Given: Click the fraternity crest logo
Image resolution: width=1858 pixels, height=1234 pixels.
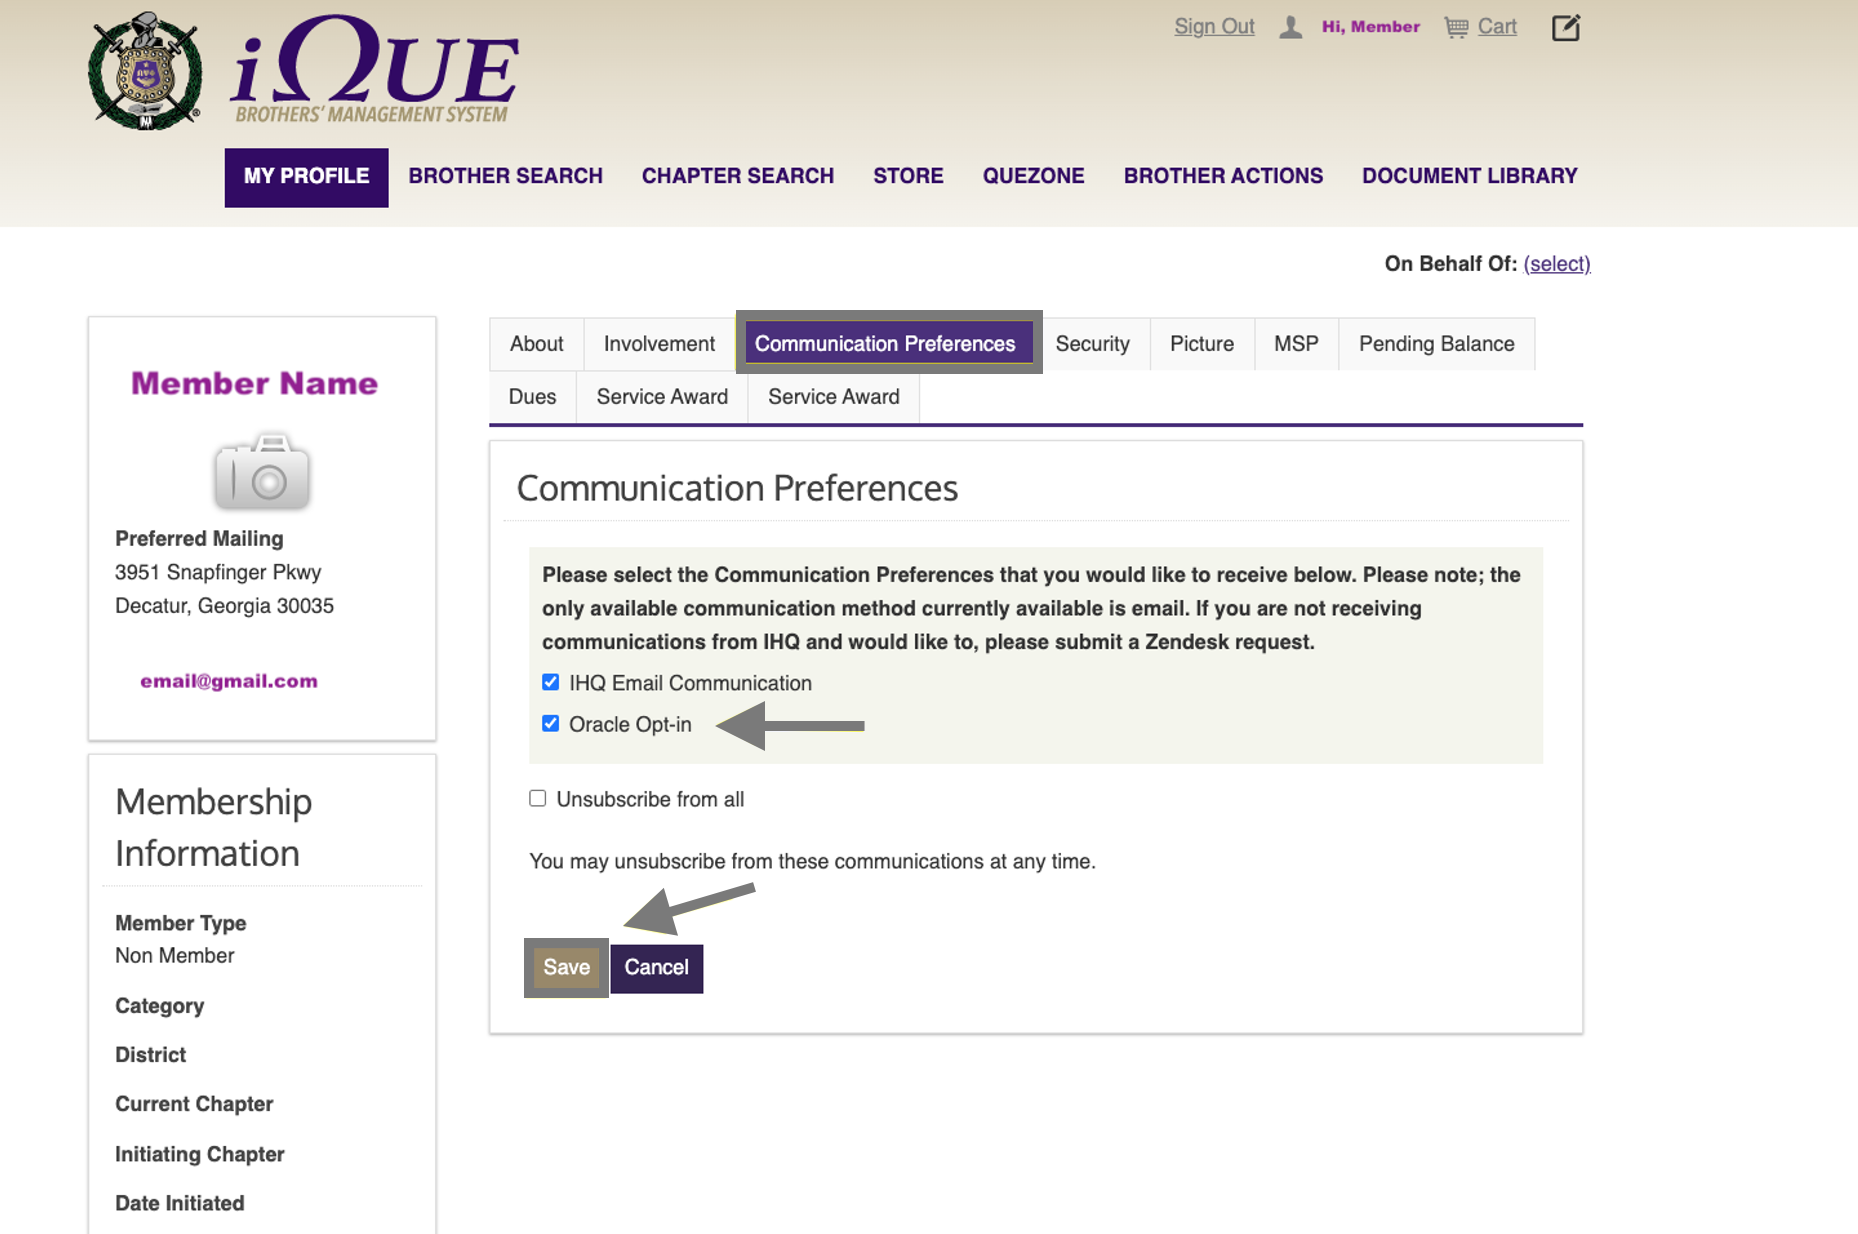Looking at the screenshot, I should pos(145,72).
